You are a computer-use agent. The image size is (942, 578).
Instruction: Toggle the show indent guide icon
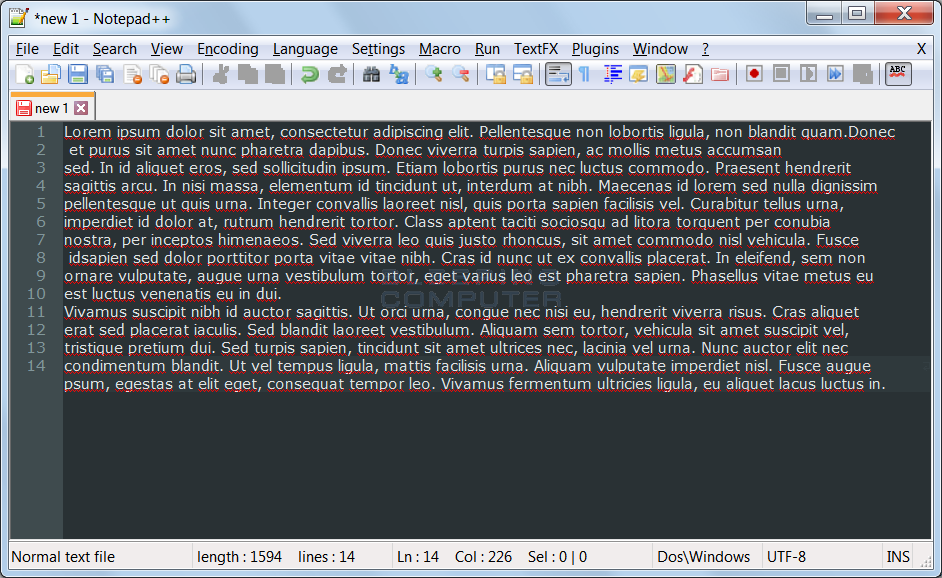click(x=611, y=74)
